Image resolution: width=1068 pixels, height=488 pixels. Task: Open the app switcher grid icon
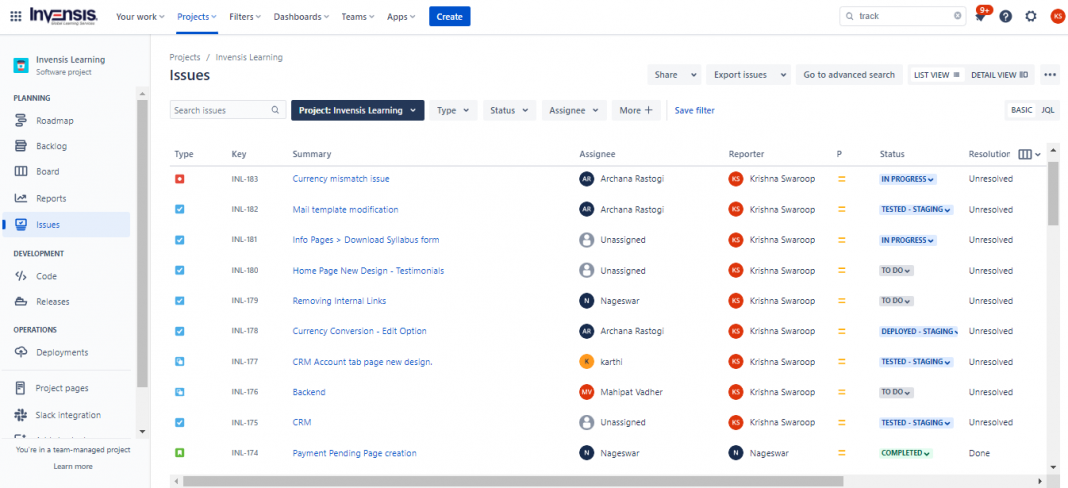point(16,16)
